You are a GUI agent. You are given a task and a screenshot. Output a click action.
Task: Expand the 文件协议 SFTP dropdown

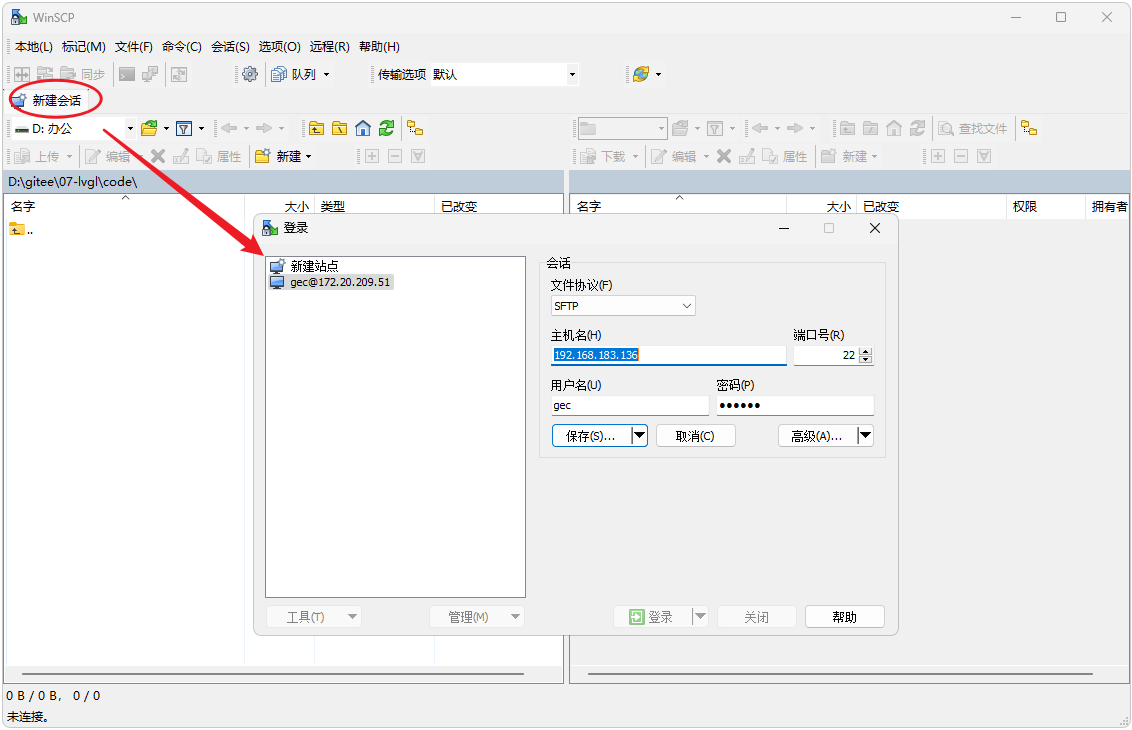point(686,306)
